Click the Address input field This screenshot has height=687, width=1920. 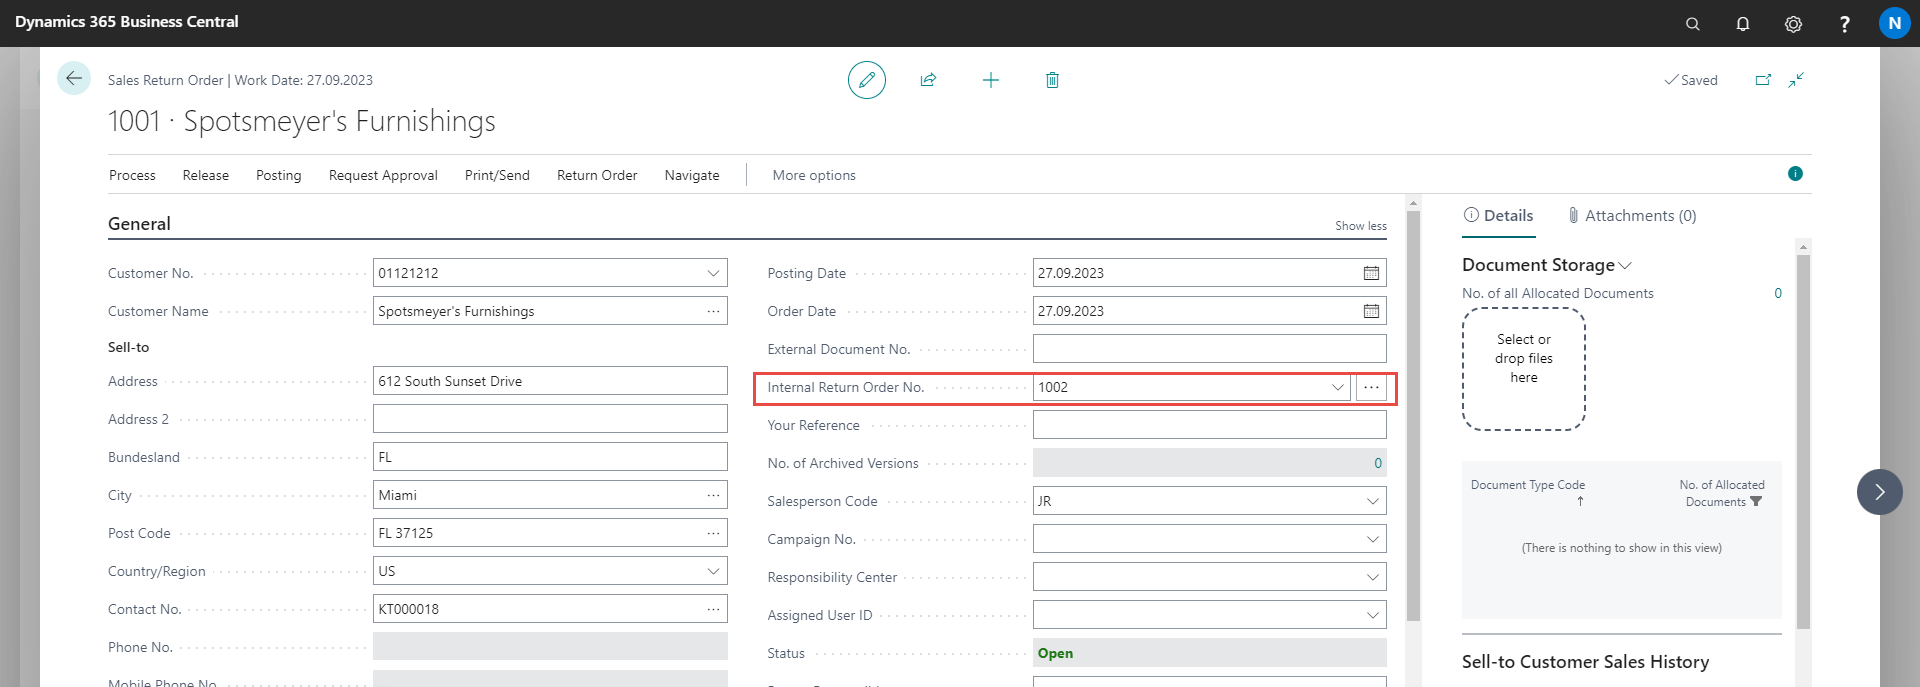[x=550, y=381]
